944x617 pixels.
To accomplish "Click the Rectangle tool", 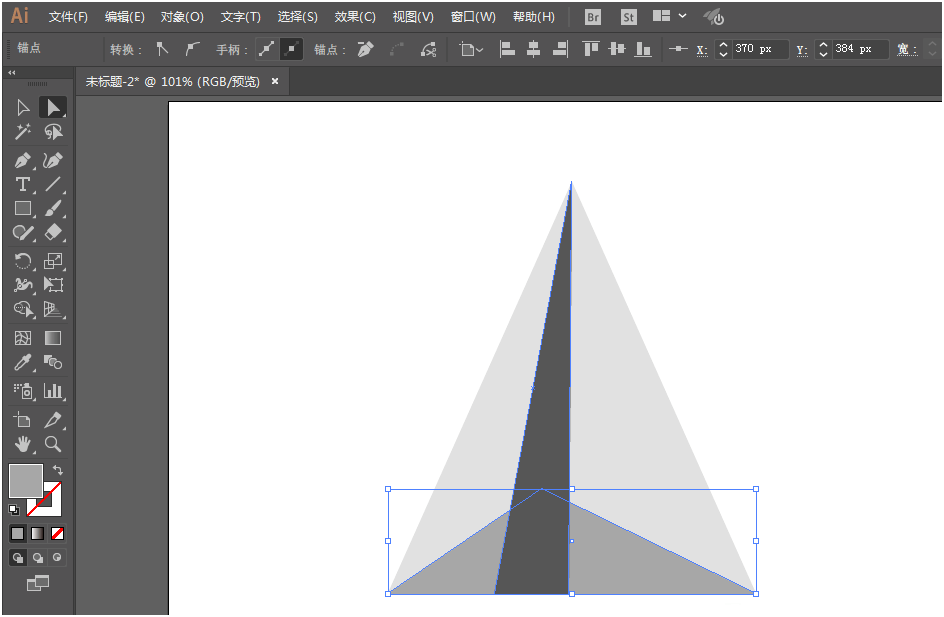I will click(22, 208).
